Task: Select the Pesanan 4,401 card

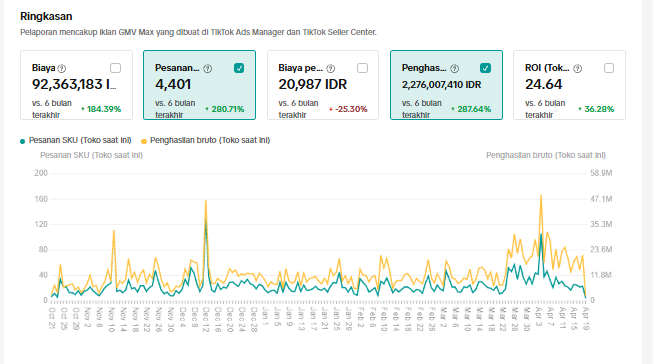Action: pyautogui.click(x=199, y=85)
